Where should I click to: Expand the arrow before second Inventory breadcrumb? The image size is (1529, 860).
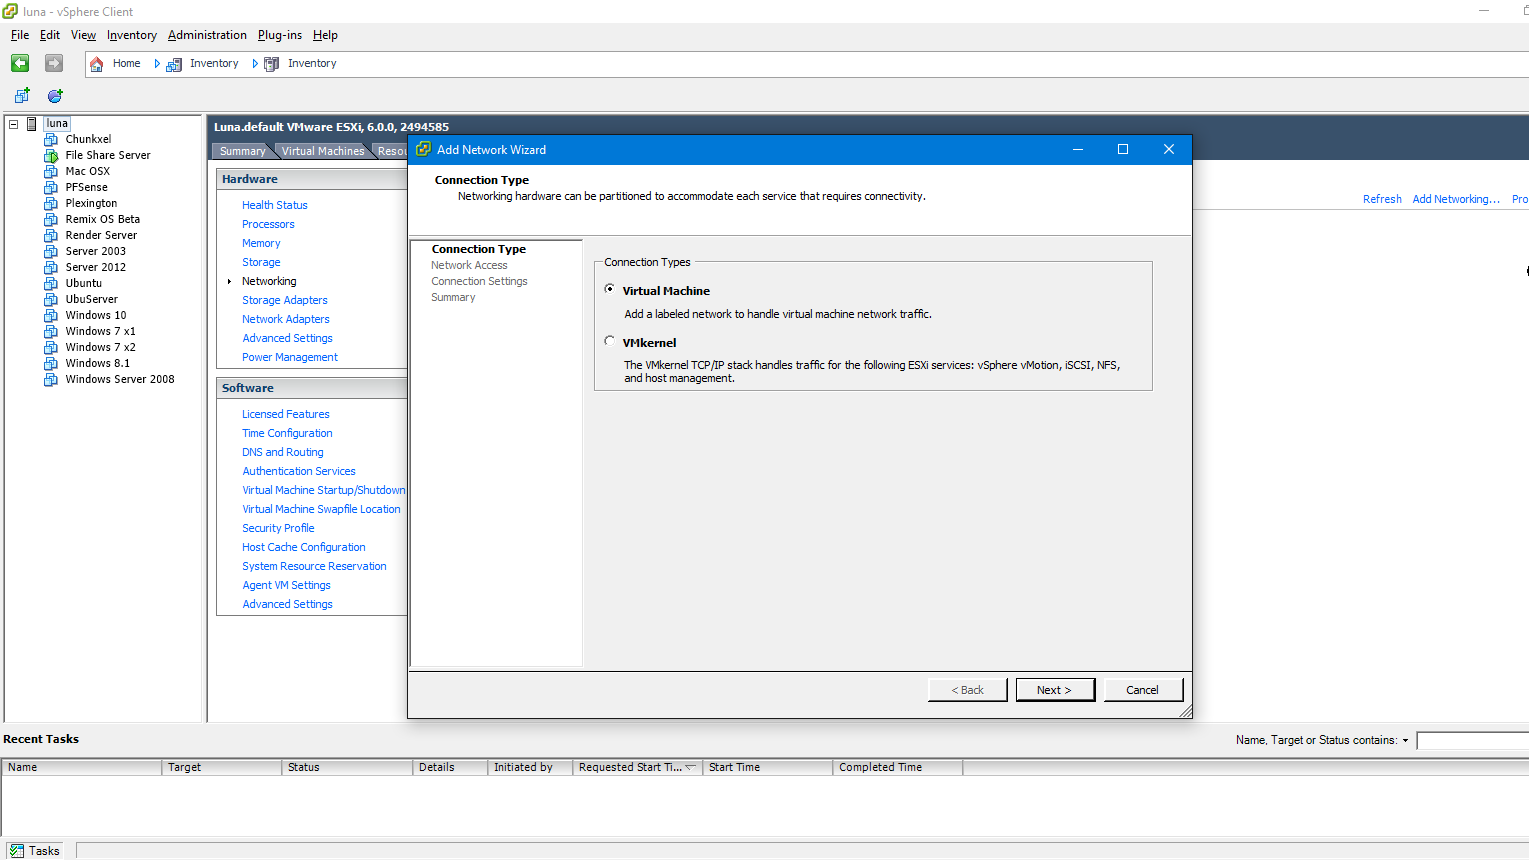[255, 64]
